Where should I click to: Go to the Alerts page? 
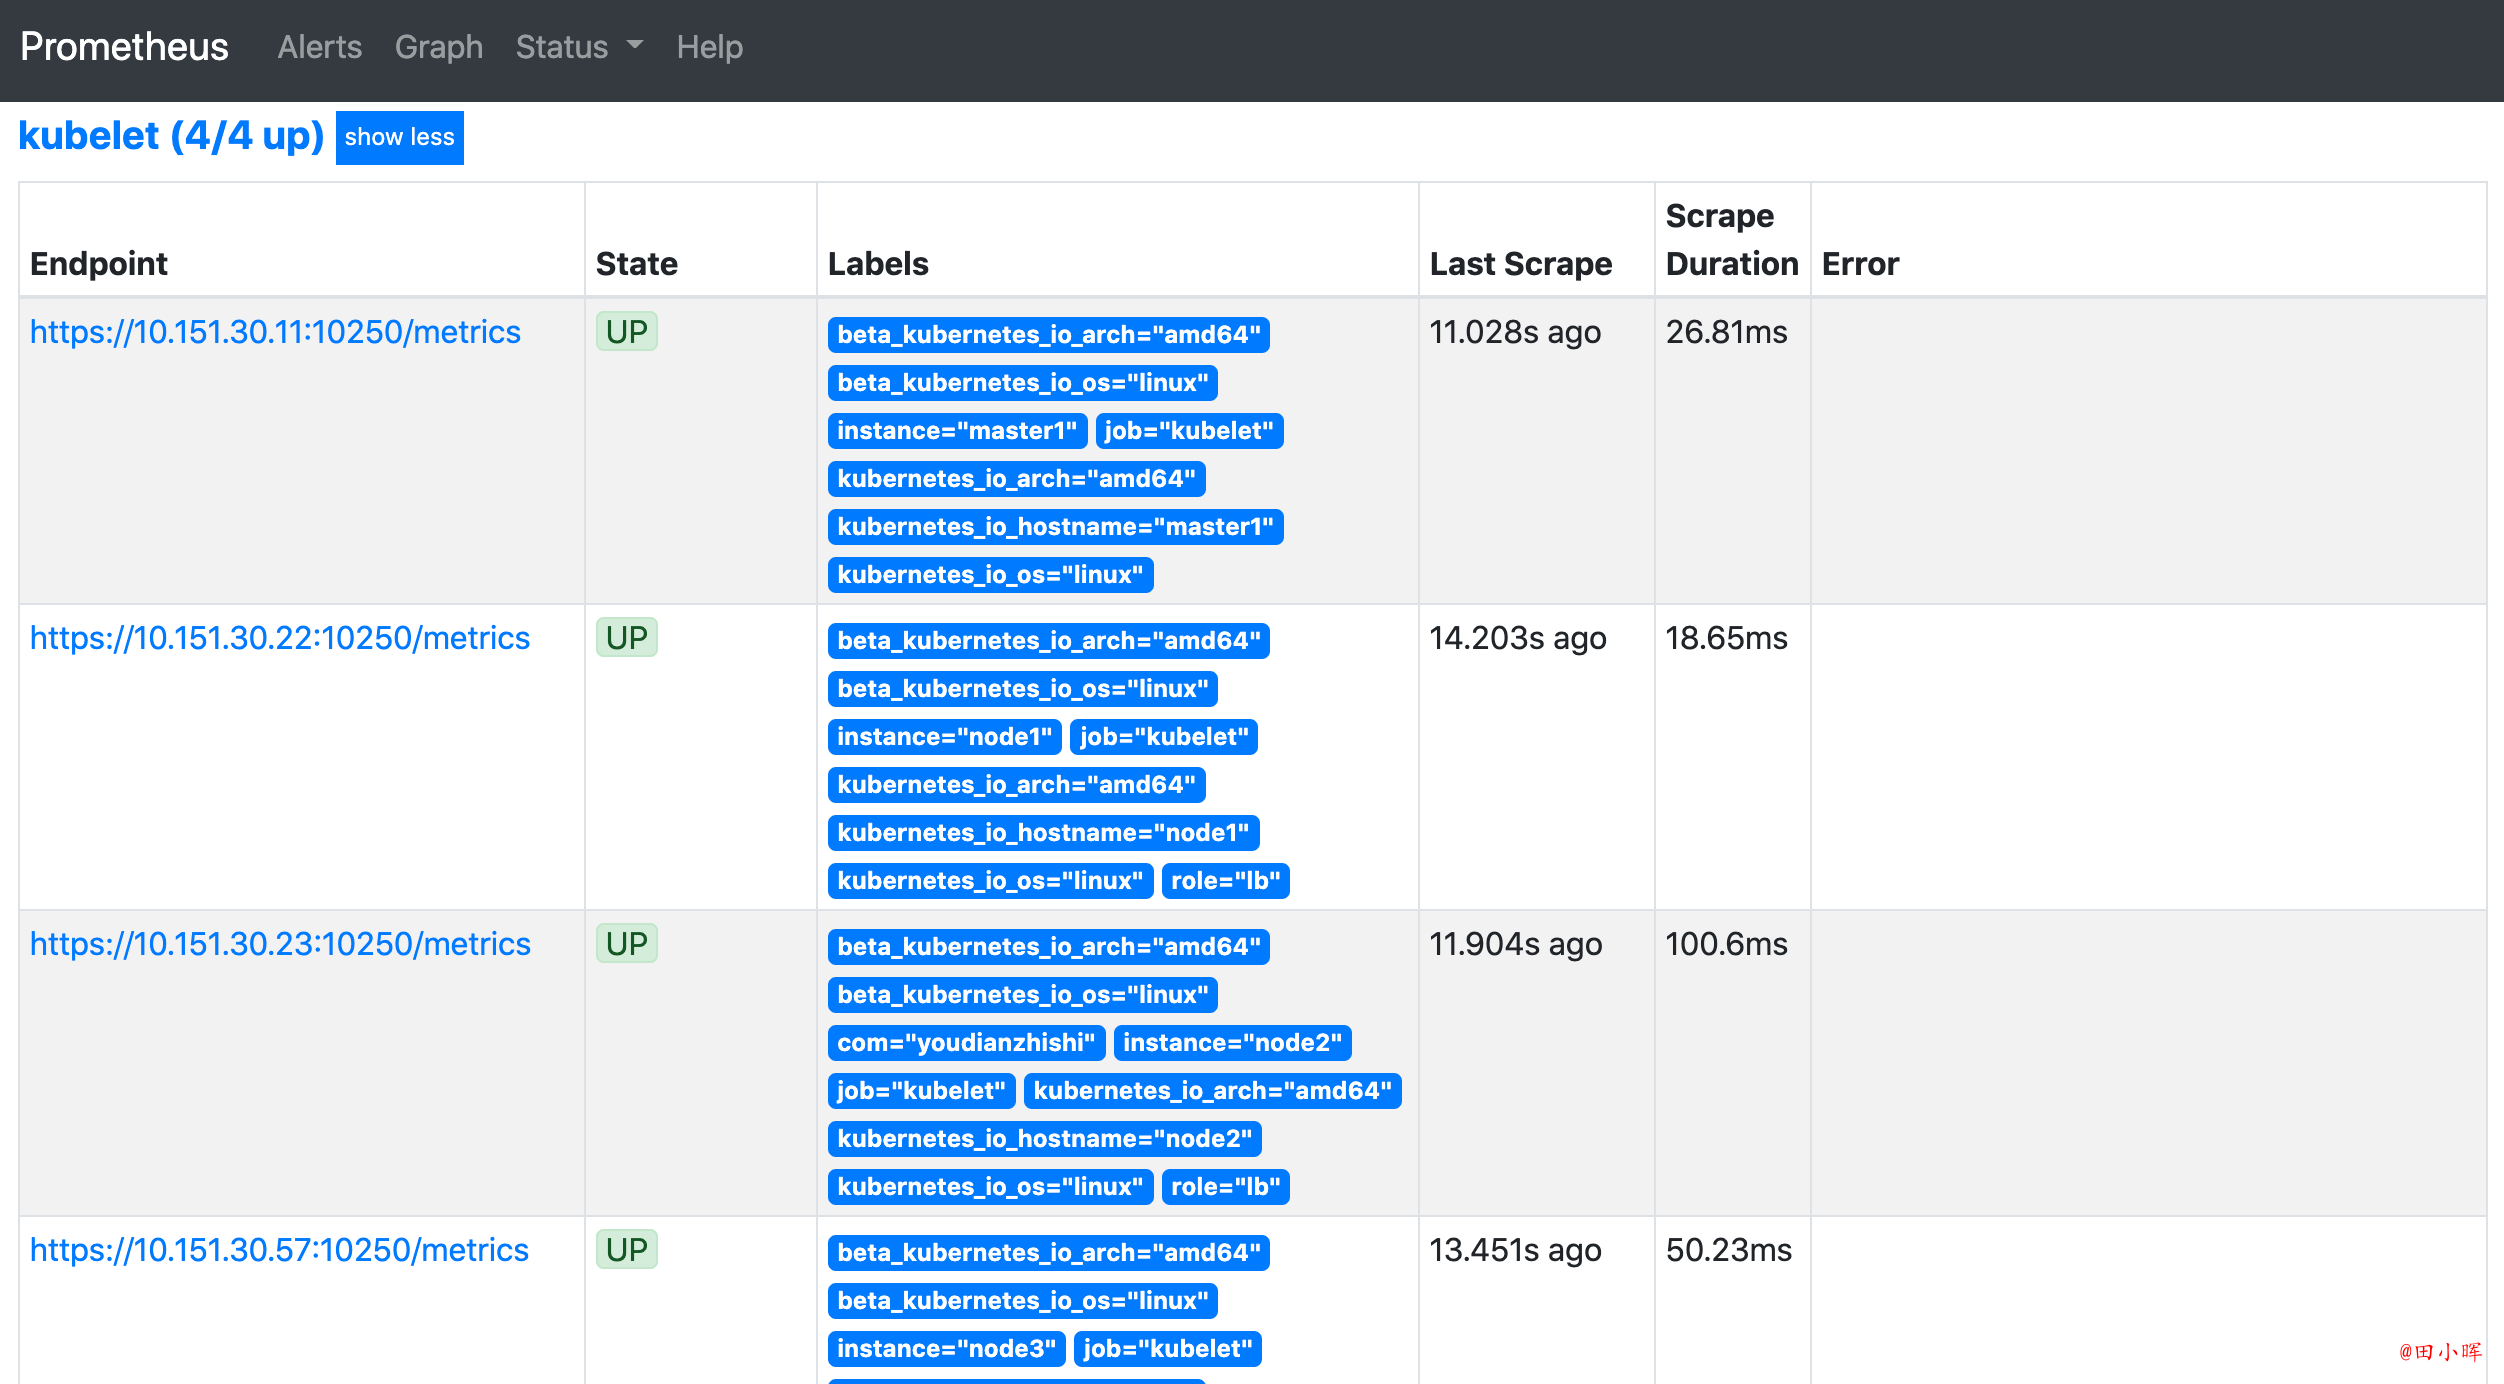coord(320,47)
